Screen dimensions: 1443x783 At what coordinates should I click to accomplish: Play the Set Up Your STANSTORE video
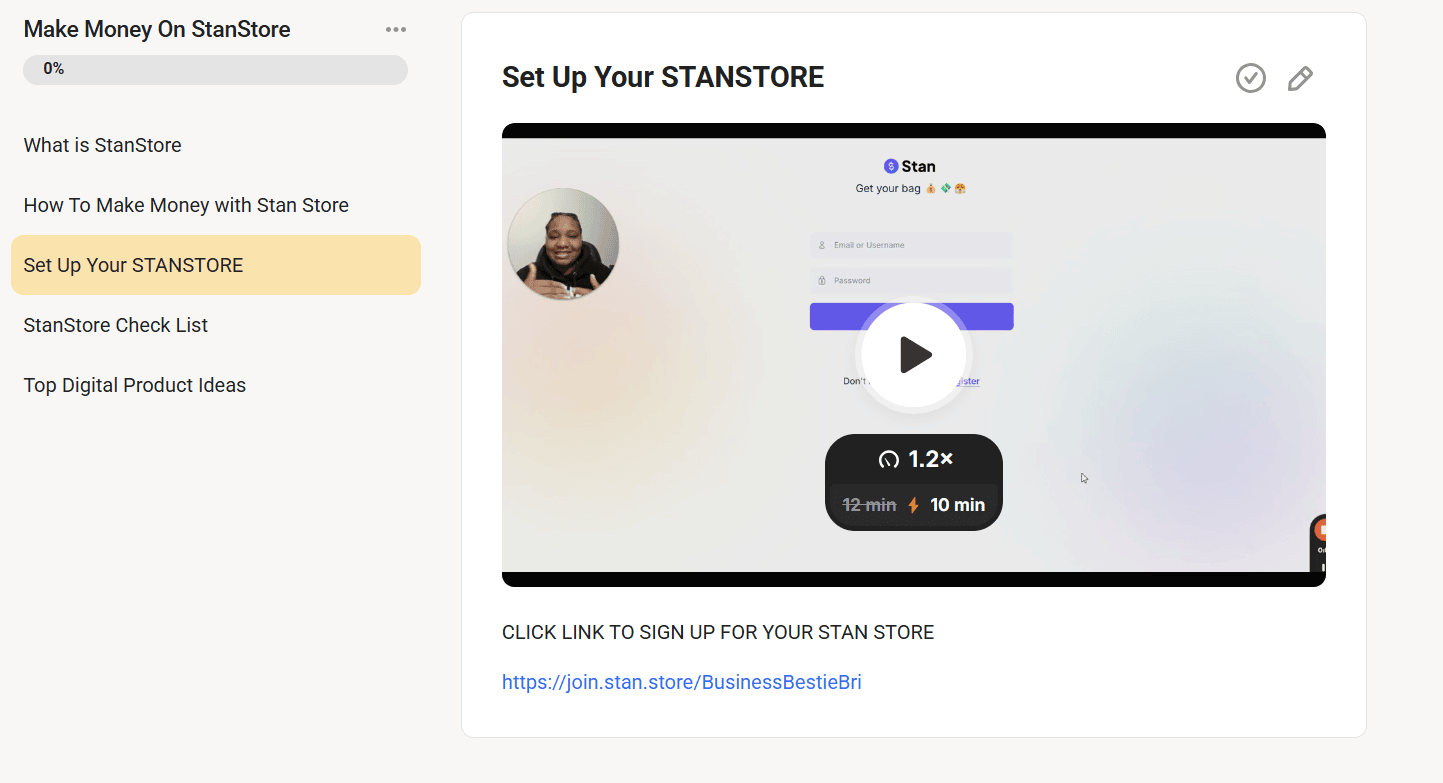[914, 355]
